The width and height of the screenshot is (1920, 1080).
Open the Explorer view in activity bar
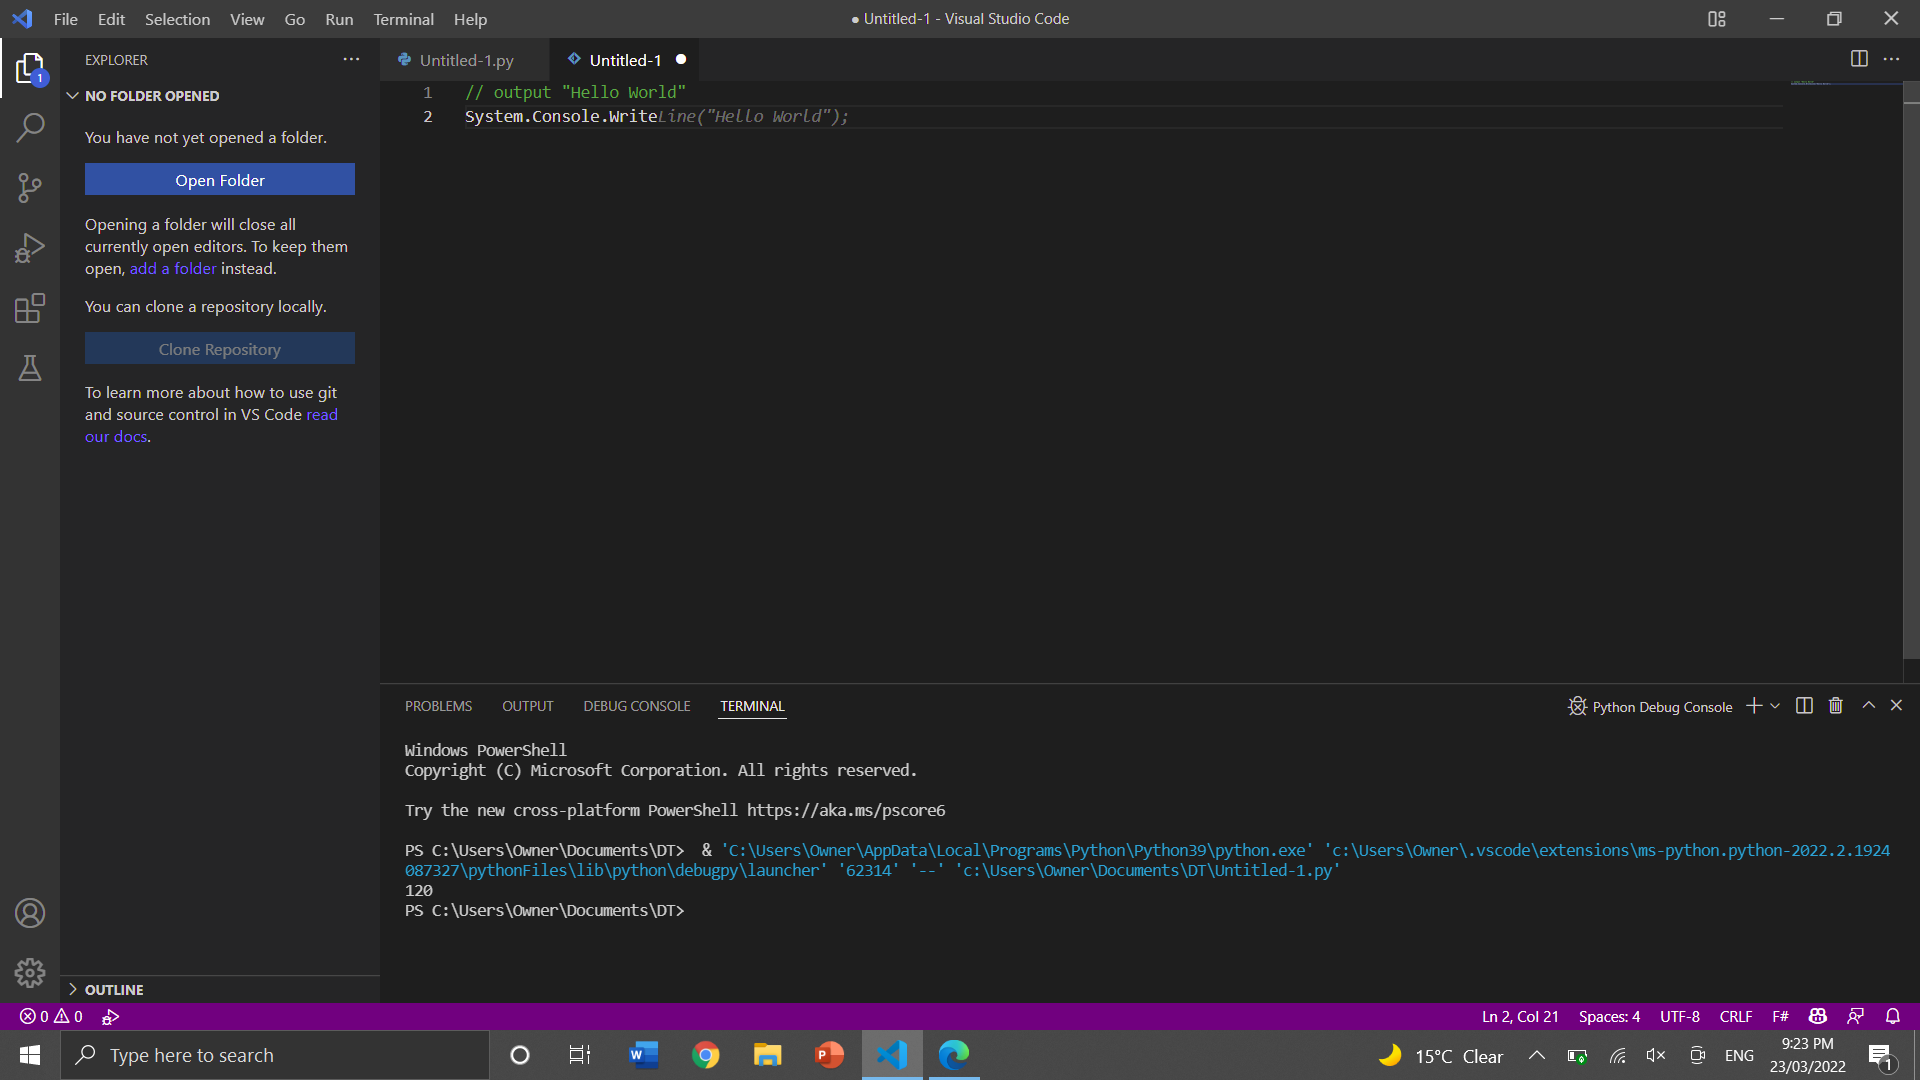pyautogui.click(x=30, y=69)
